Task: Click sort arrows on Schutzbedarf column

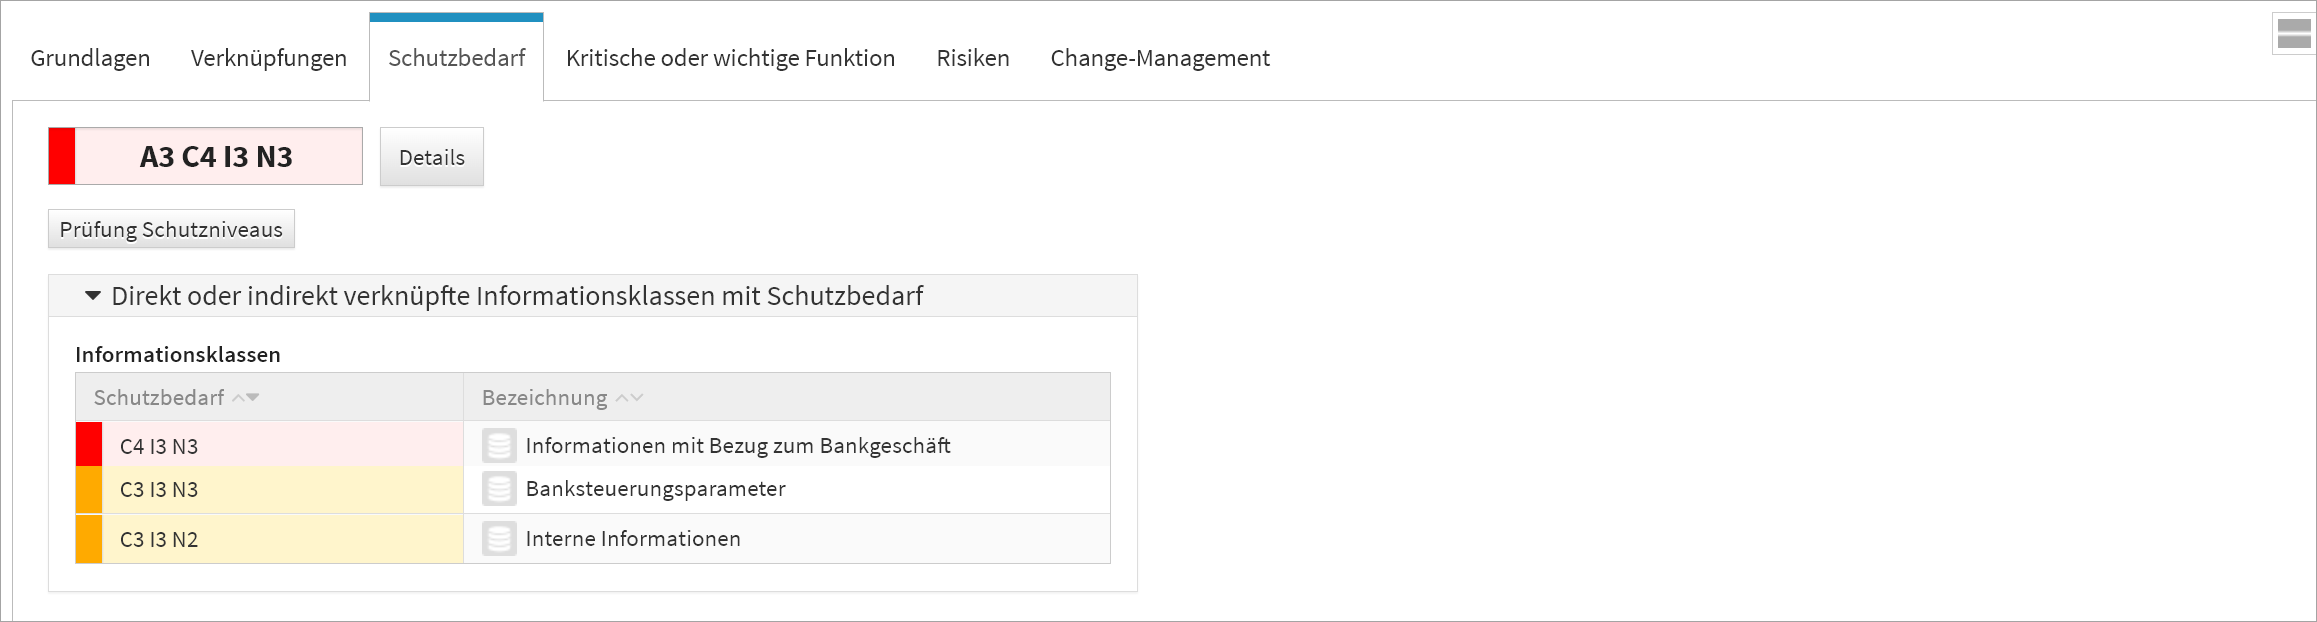Action: click(x=246, y=398)
